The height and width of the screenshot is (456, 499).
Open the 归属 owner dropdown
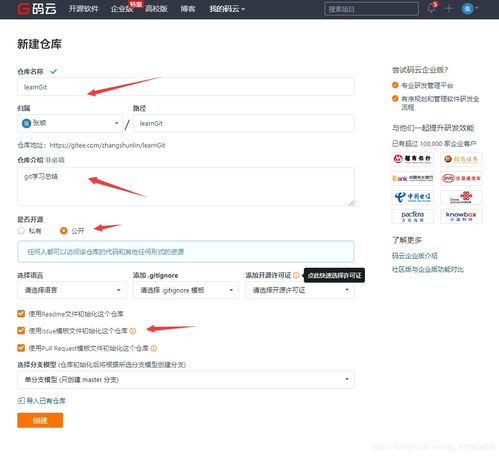70,123
